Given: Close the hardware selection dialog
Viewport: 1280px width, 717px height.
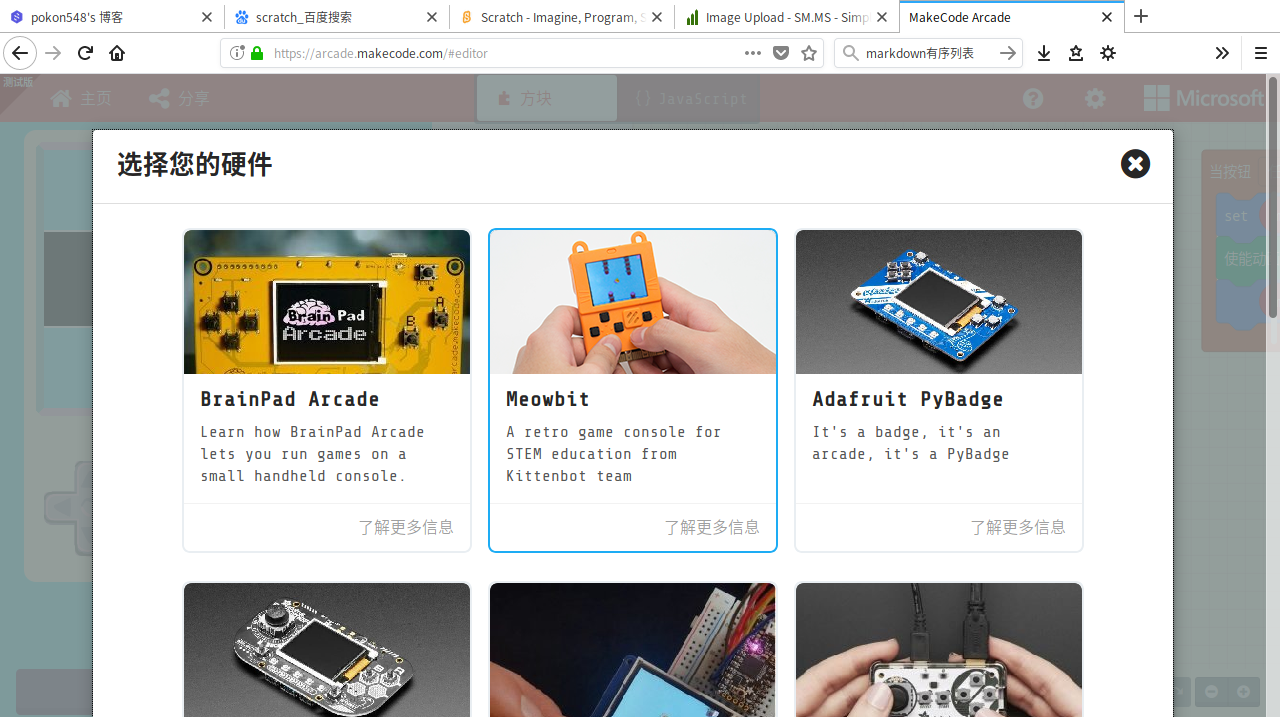Looking at the screenshot, I should pyautogui.click(x=1135, y=164).
